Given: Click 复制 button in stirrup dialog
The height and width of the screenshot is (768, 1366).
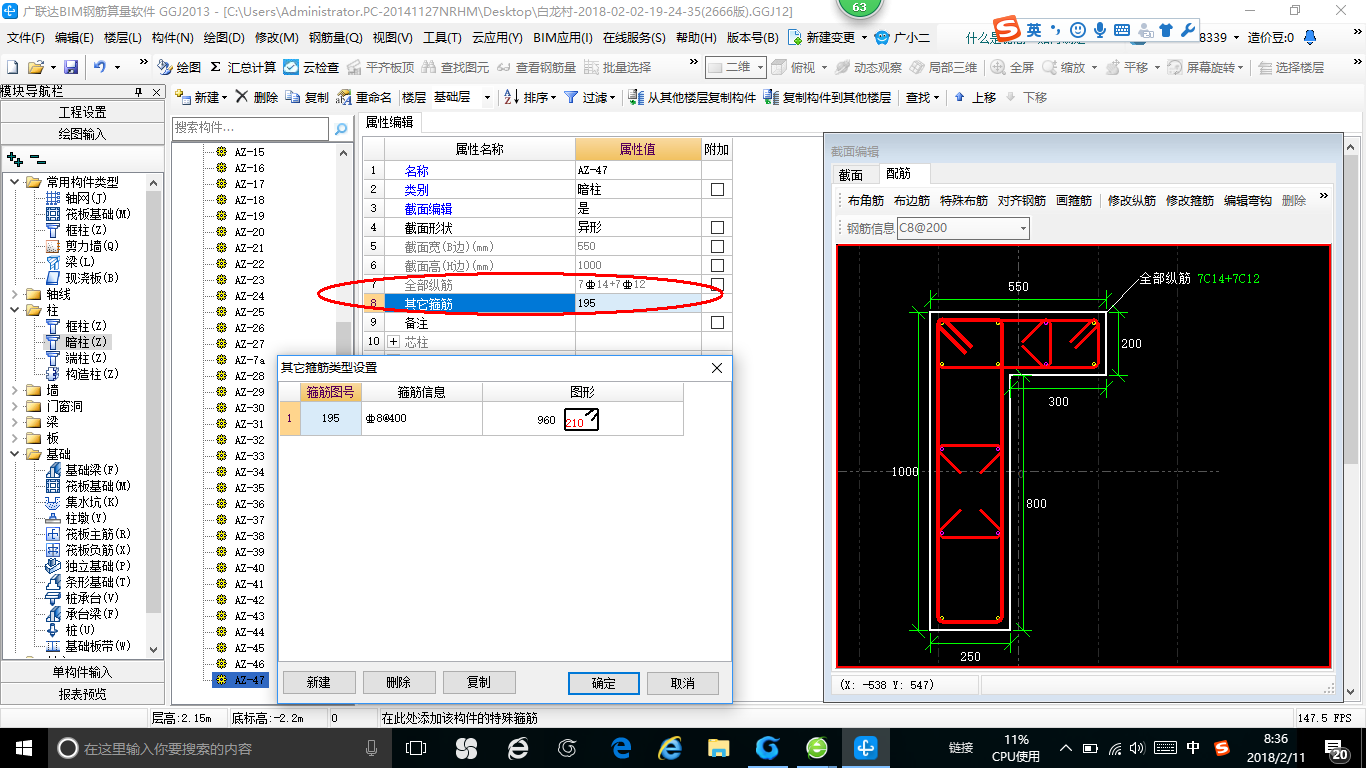Looking at the screenshot, I should click(x=479, y=682).
